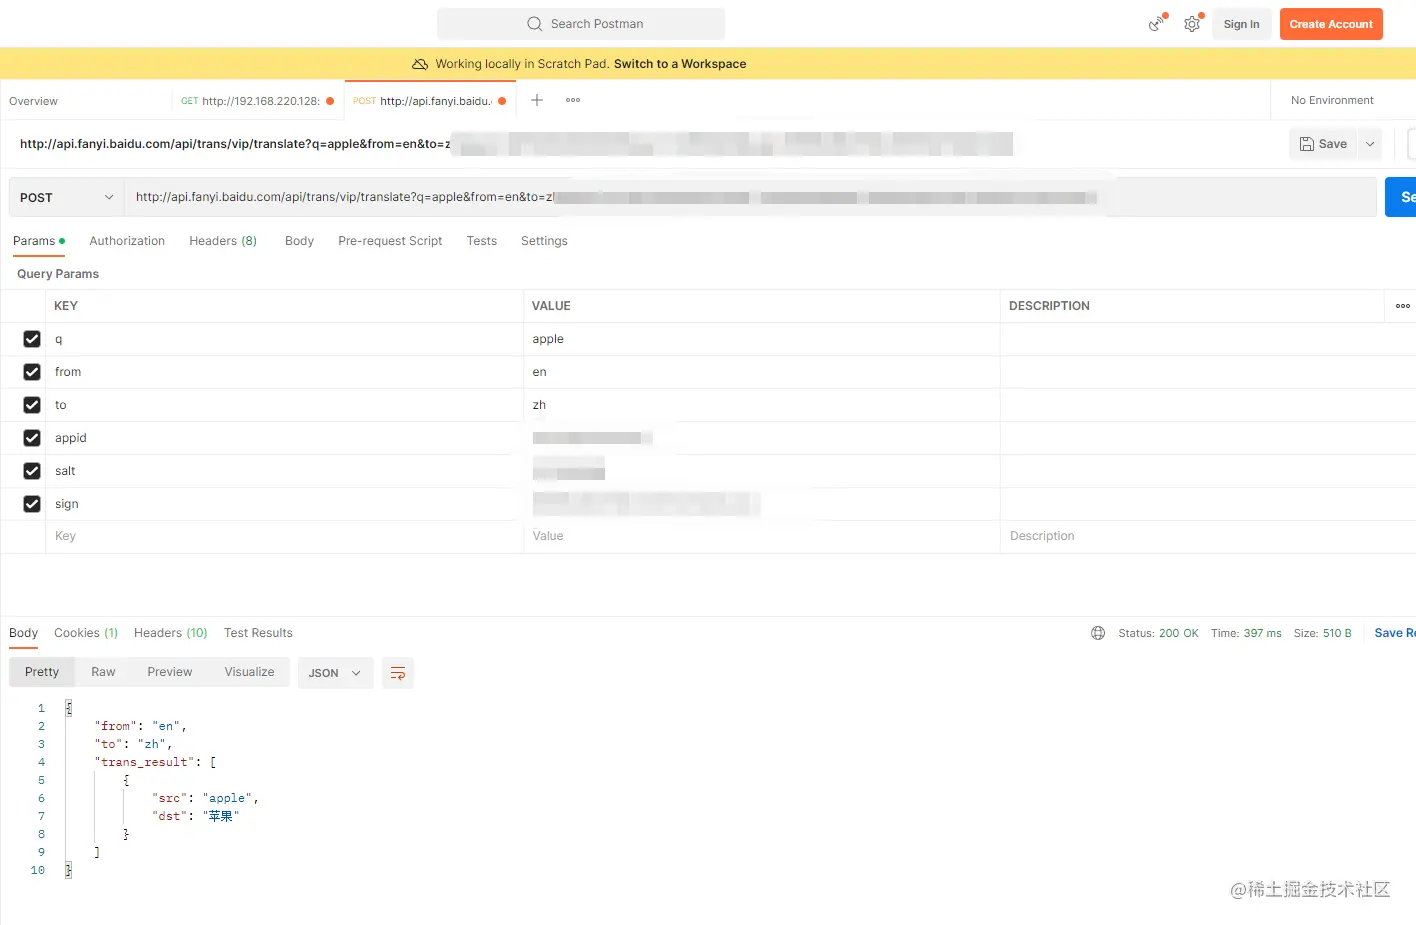
Task: Uncheck the from parameter checkbox
Action: tap(32, 372)
